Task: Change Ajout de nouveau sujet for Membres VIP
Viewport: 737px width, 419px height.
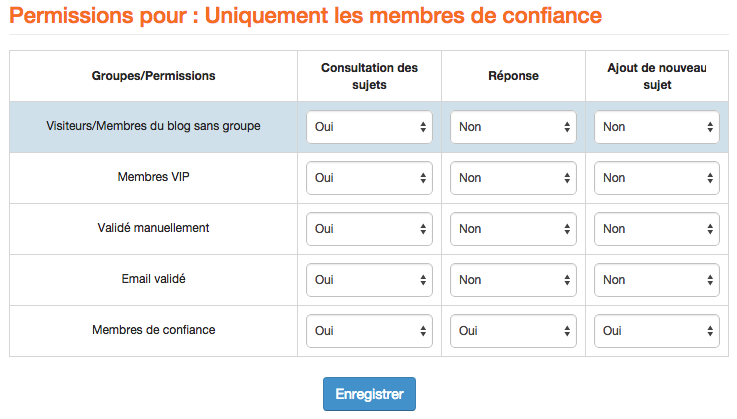Action: pyautogui.click(x=657, y=178)
